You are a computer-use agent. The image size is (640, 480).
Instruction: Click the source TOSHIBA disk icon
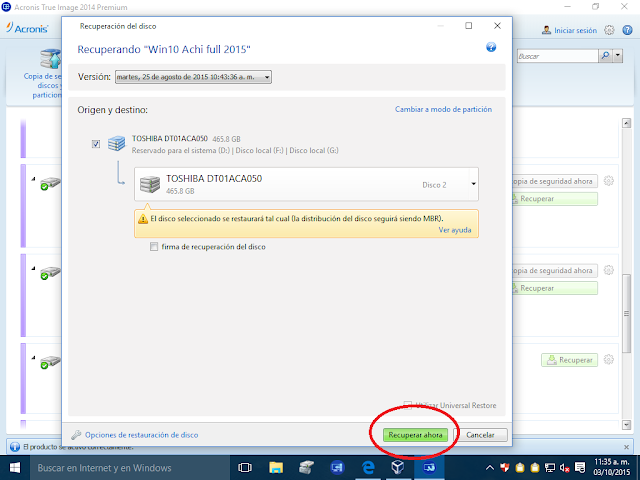click(x=116, y=143)
